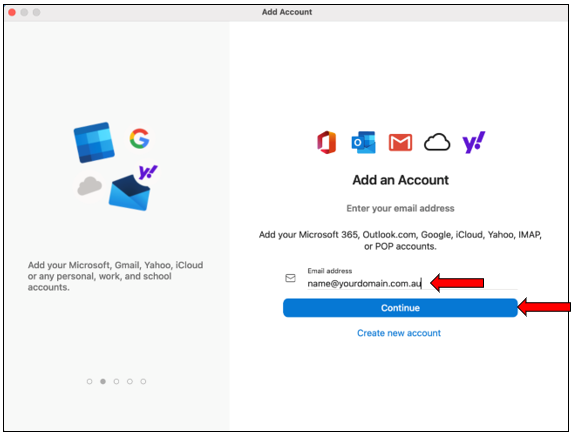Click the Microsoft Office 365 logo icon
Image resolution: width=575 pixels, height=438 pixels.
click(326, 142)
